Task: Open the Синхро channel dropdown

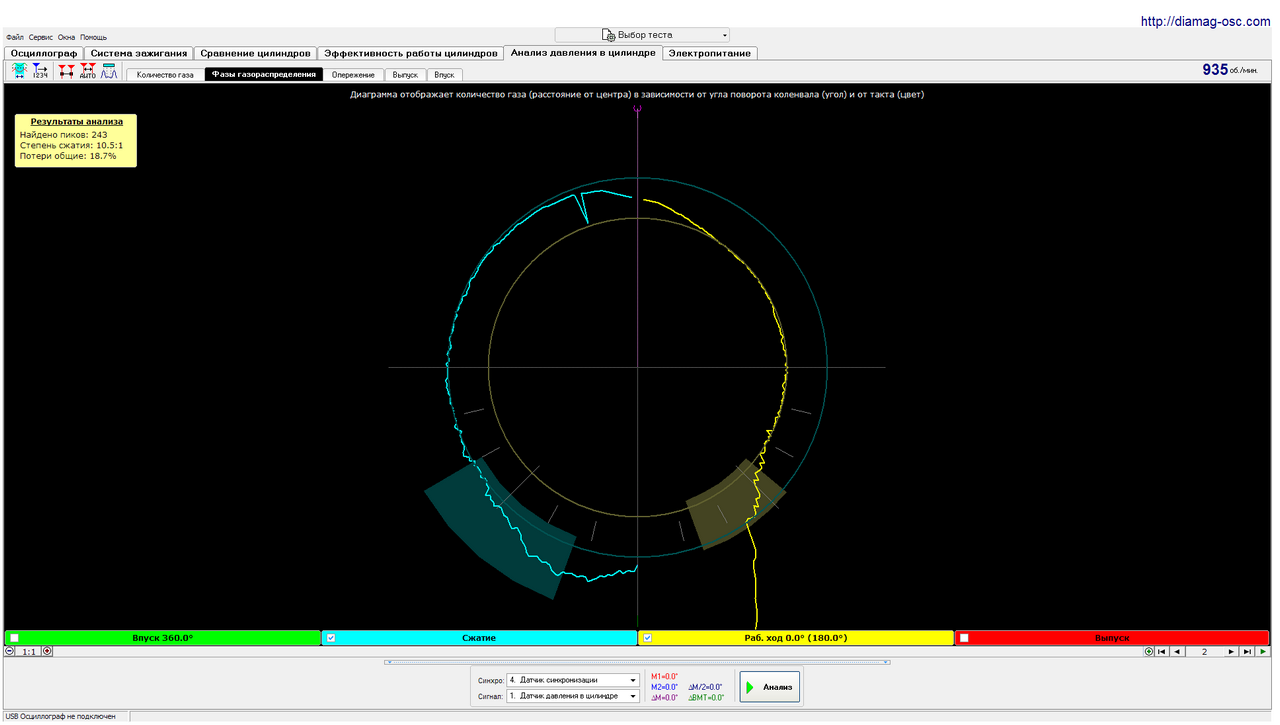Action: tap(572, 680)
